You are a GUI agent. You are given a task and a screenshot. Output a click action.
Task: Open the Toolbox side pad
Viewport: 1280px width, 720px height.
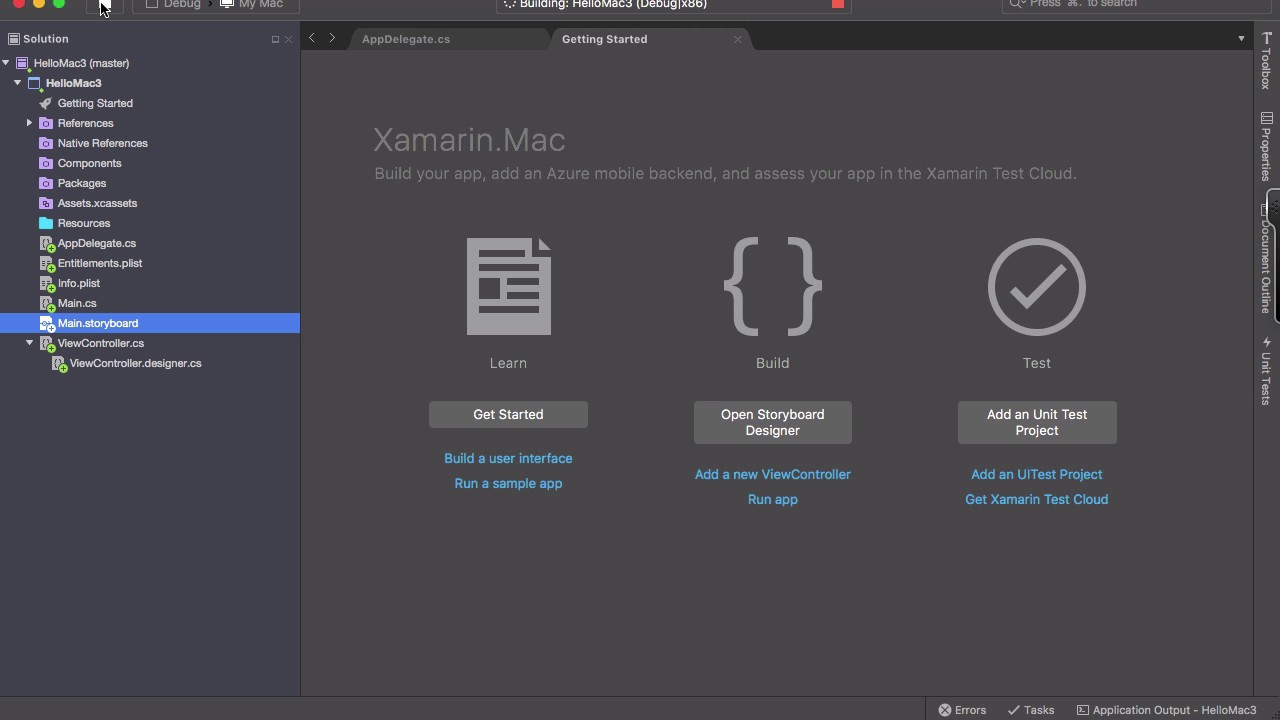coord(1266,61)
